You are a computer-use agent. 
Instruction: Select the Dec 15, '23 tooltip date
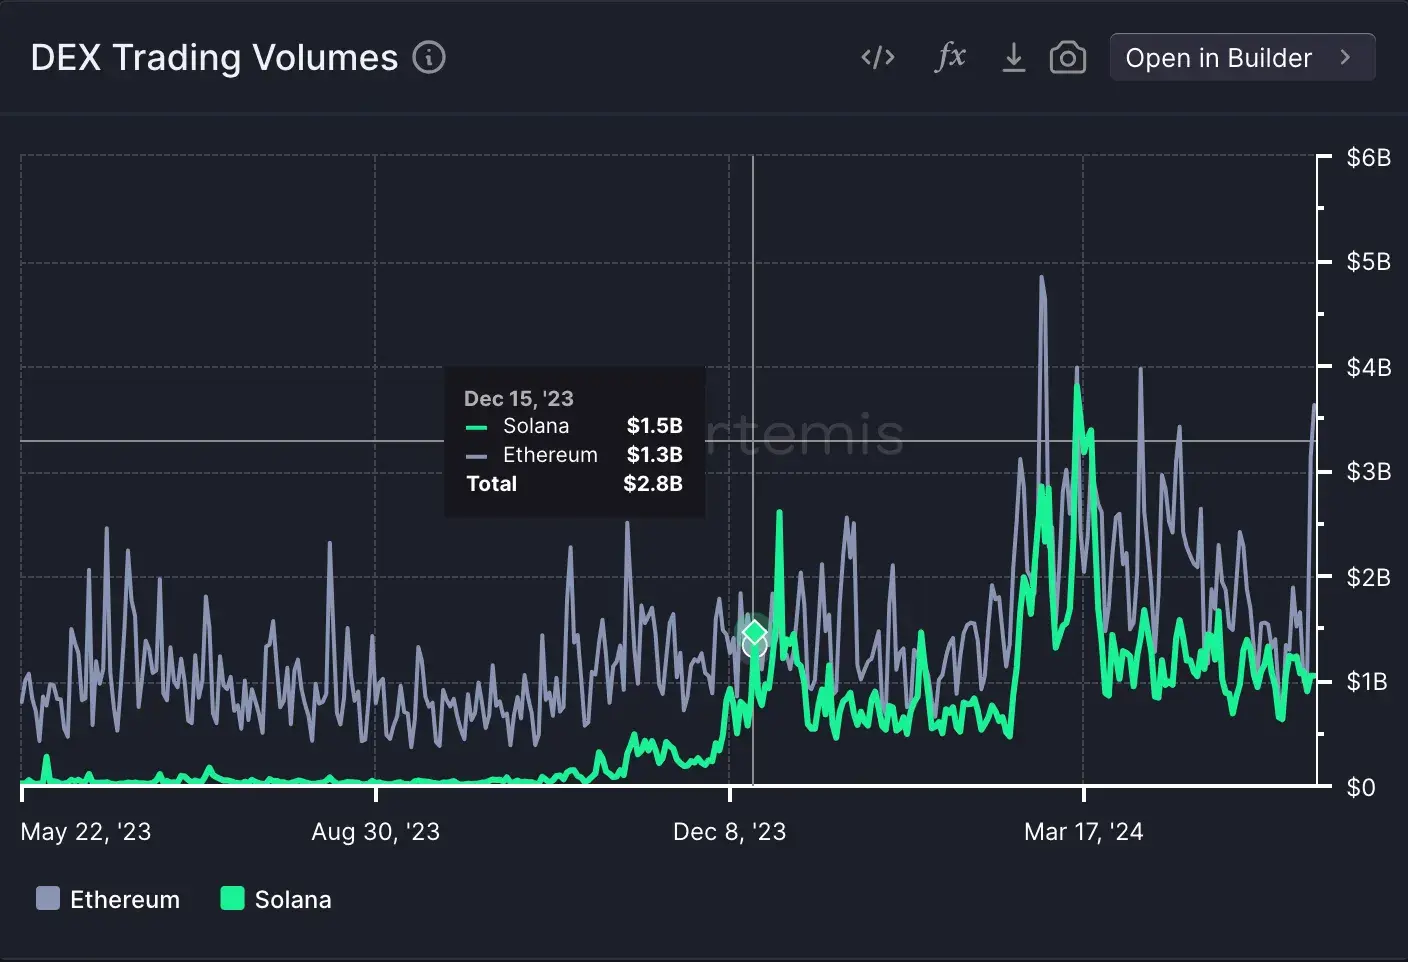coord(519,398)
